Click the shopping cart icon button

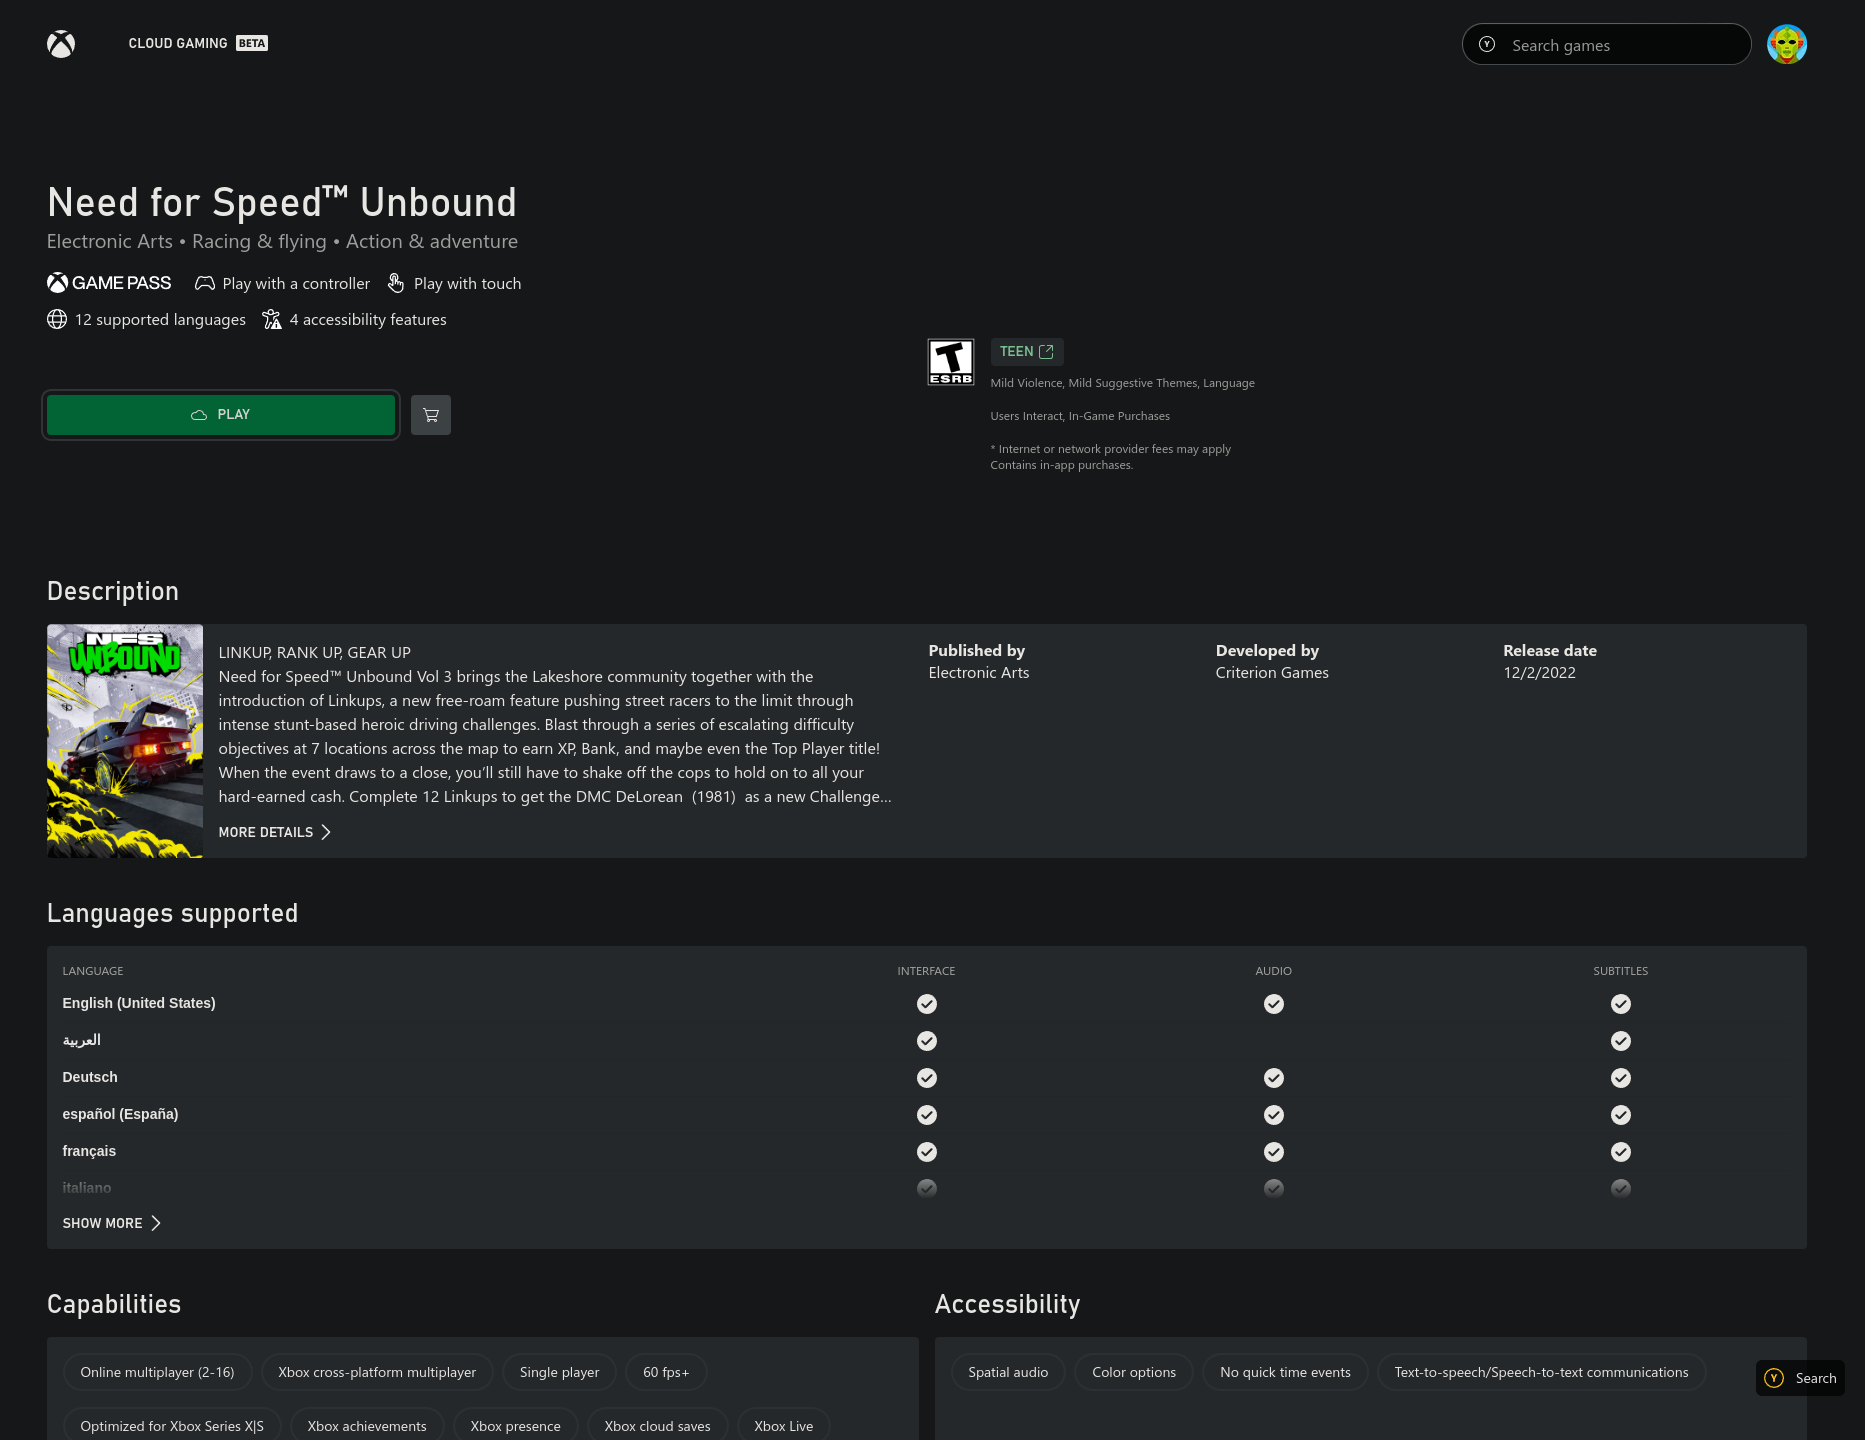tap(431, 415)
